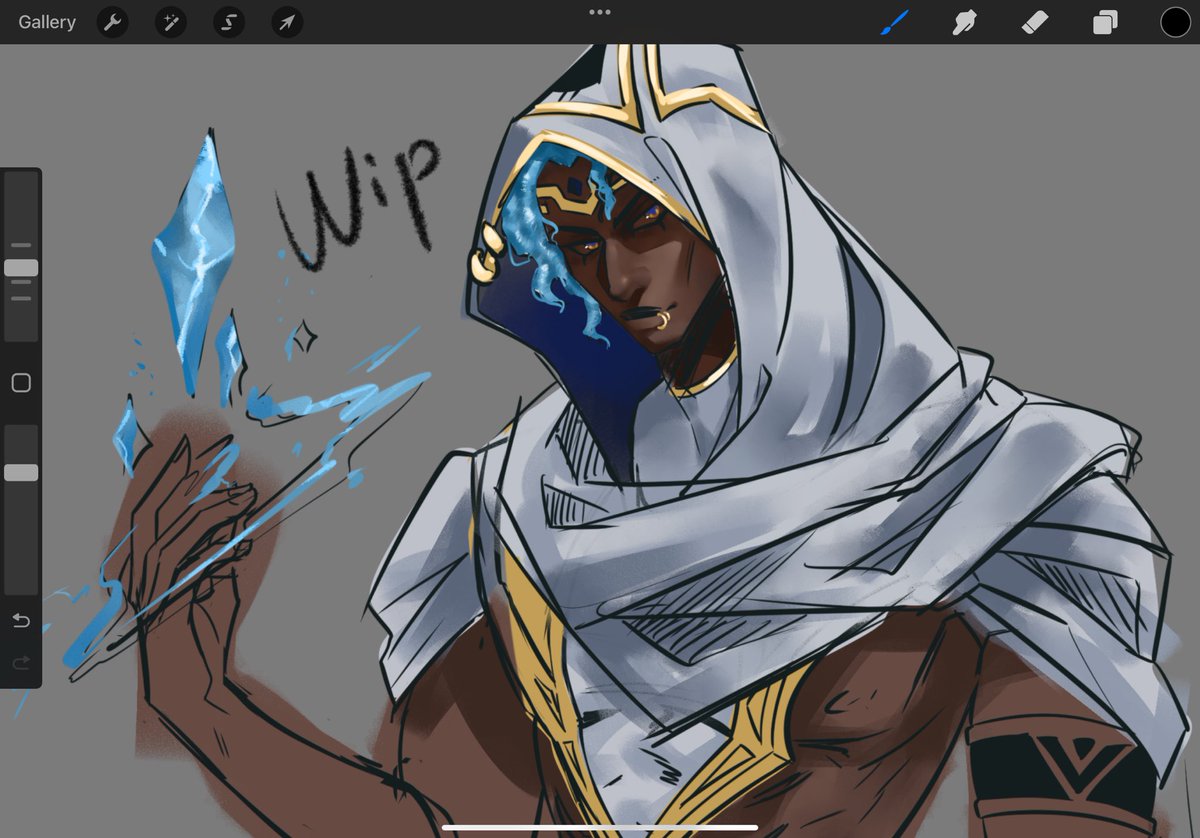Screen dimensions: 1200x838
Task: Open the Layers panel
Action: pyautogui.click(x=1105, y=22)
